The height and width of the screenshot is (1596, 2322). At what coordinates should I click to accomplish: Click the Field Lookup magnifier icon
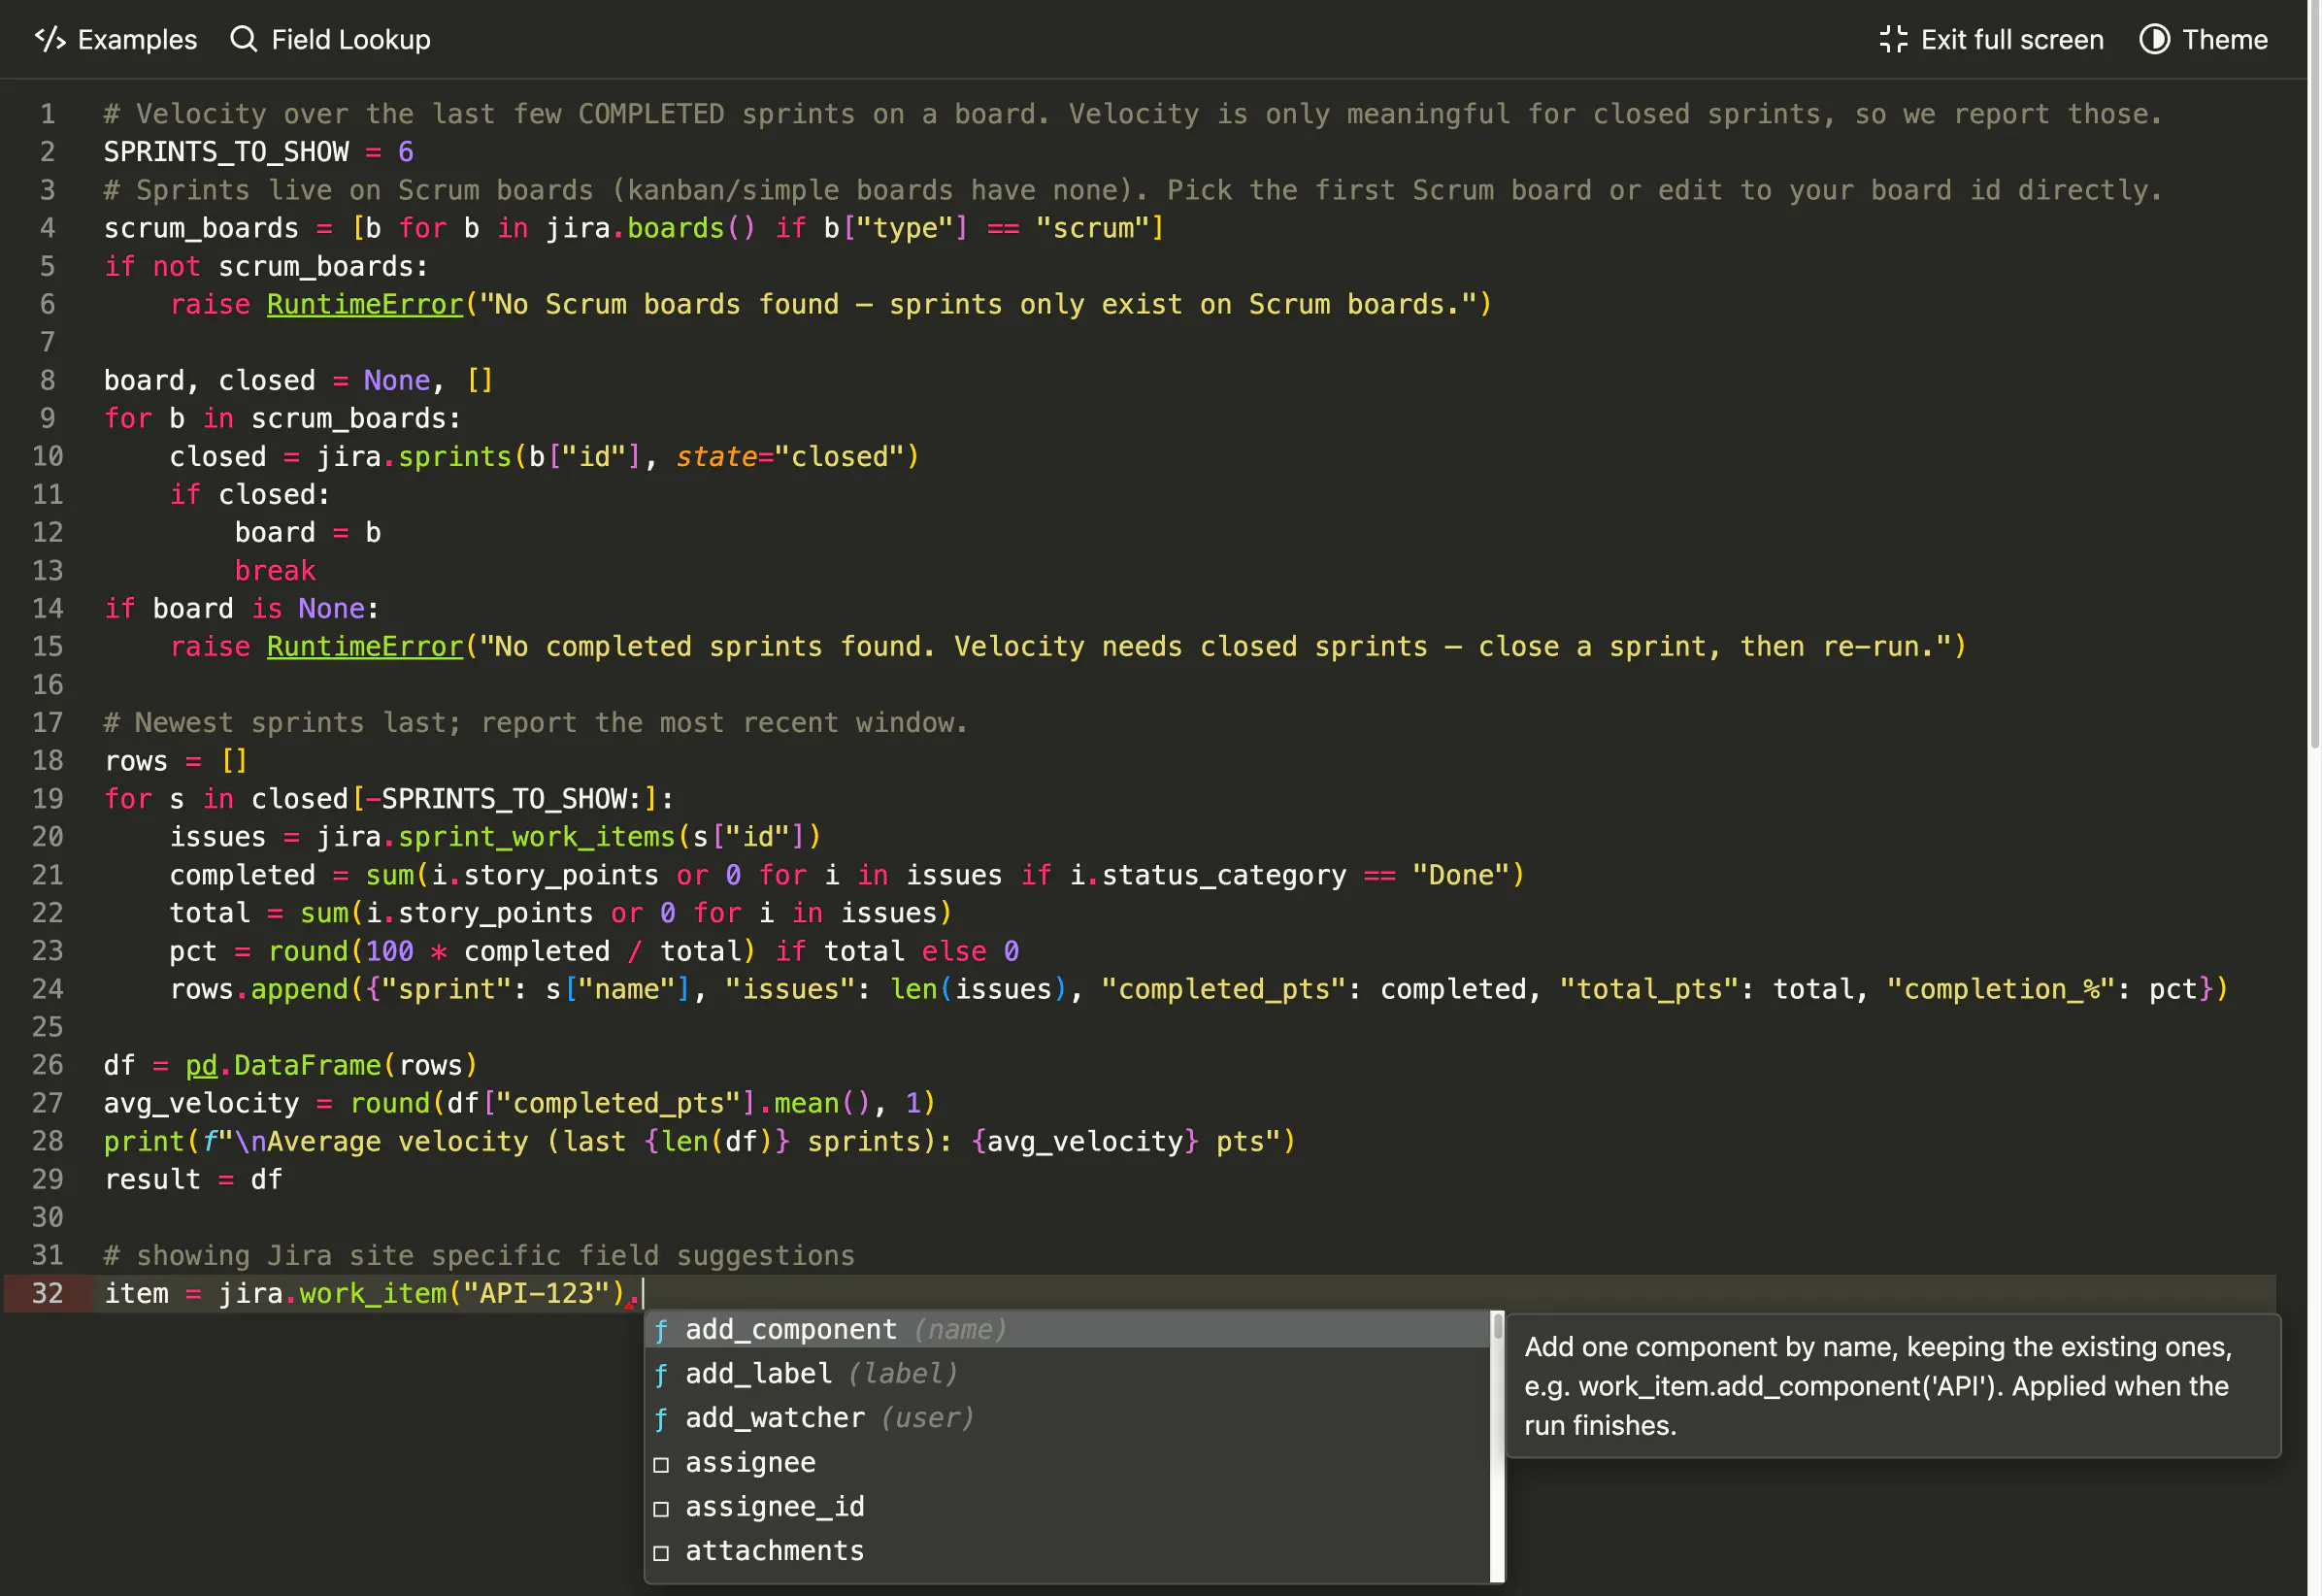[243, 39]
